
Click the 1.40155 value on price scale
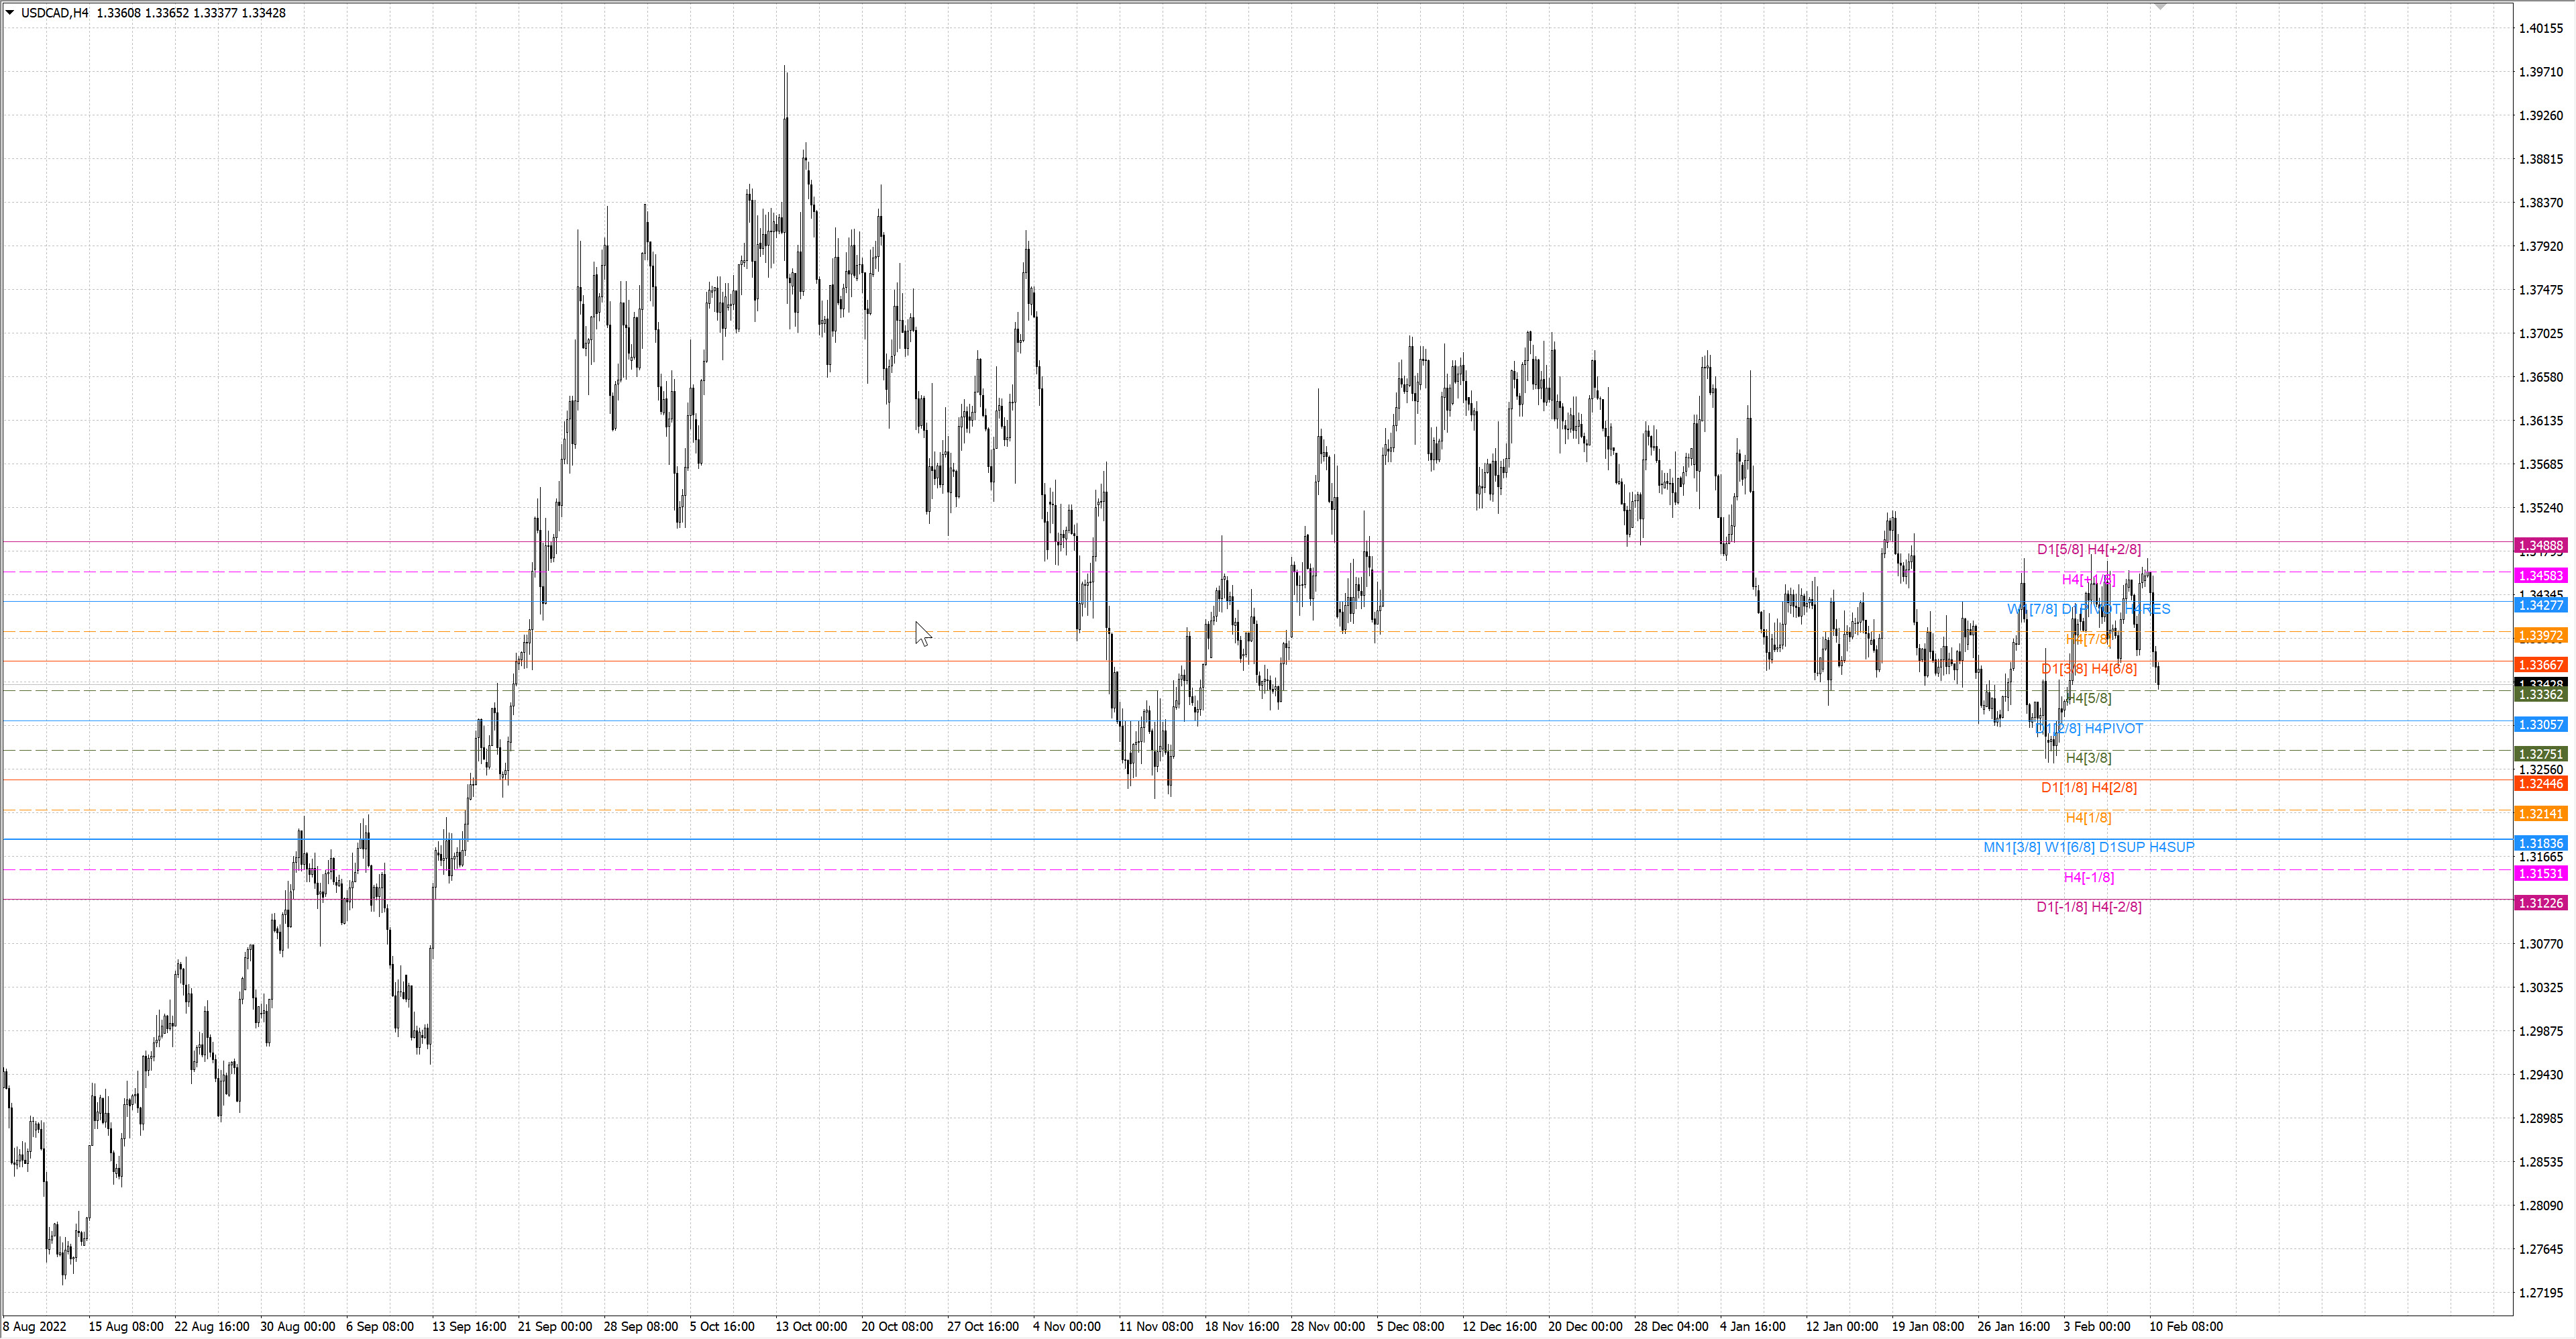point(2540,28)
